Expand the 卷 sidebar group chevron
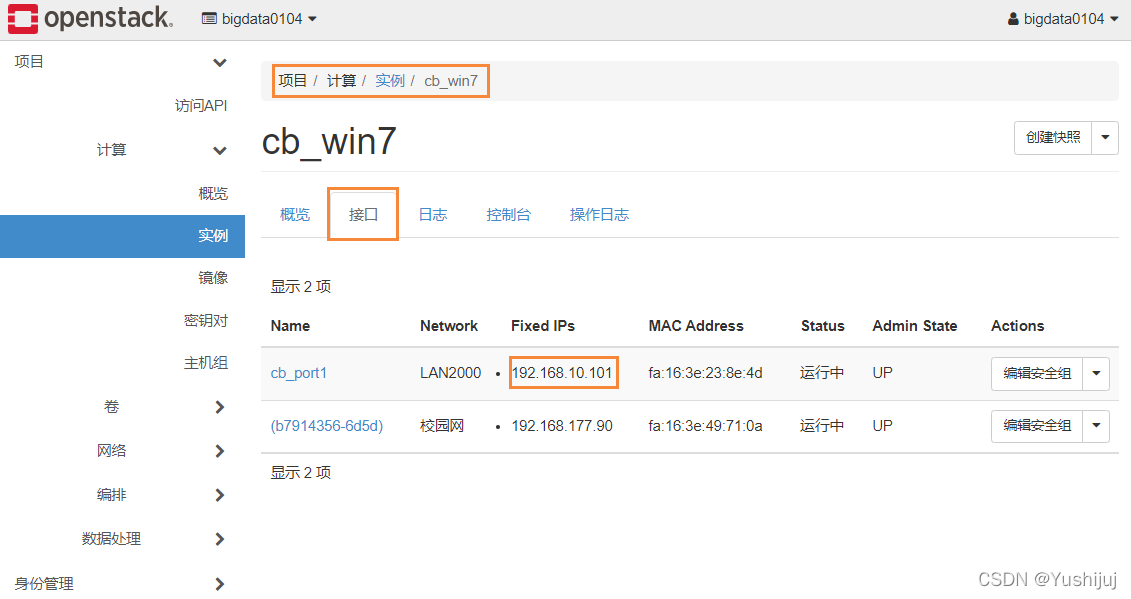Image resolution: width=1131 pixels, height=599 pixels. click(x=220, y=408)
